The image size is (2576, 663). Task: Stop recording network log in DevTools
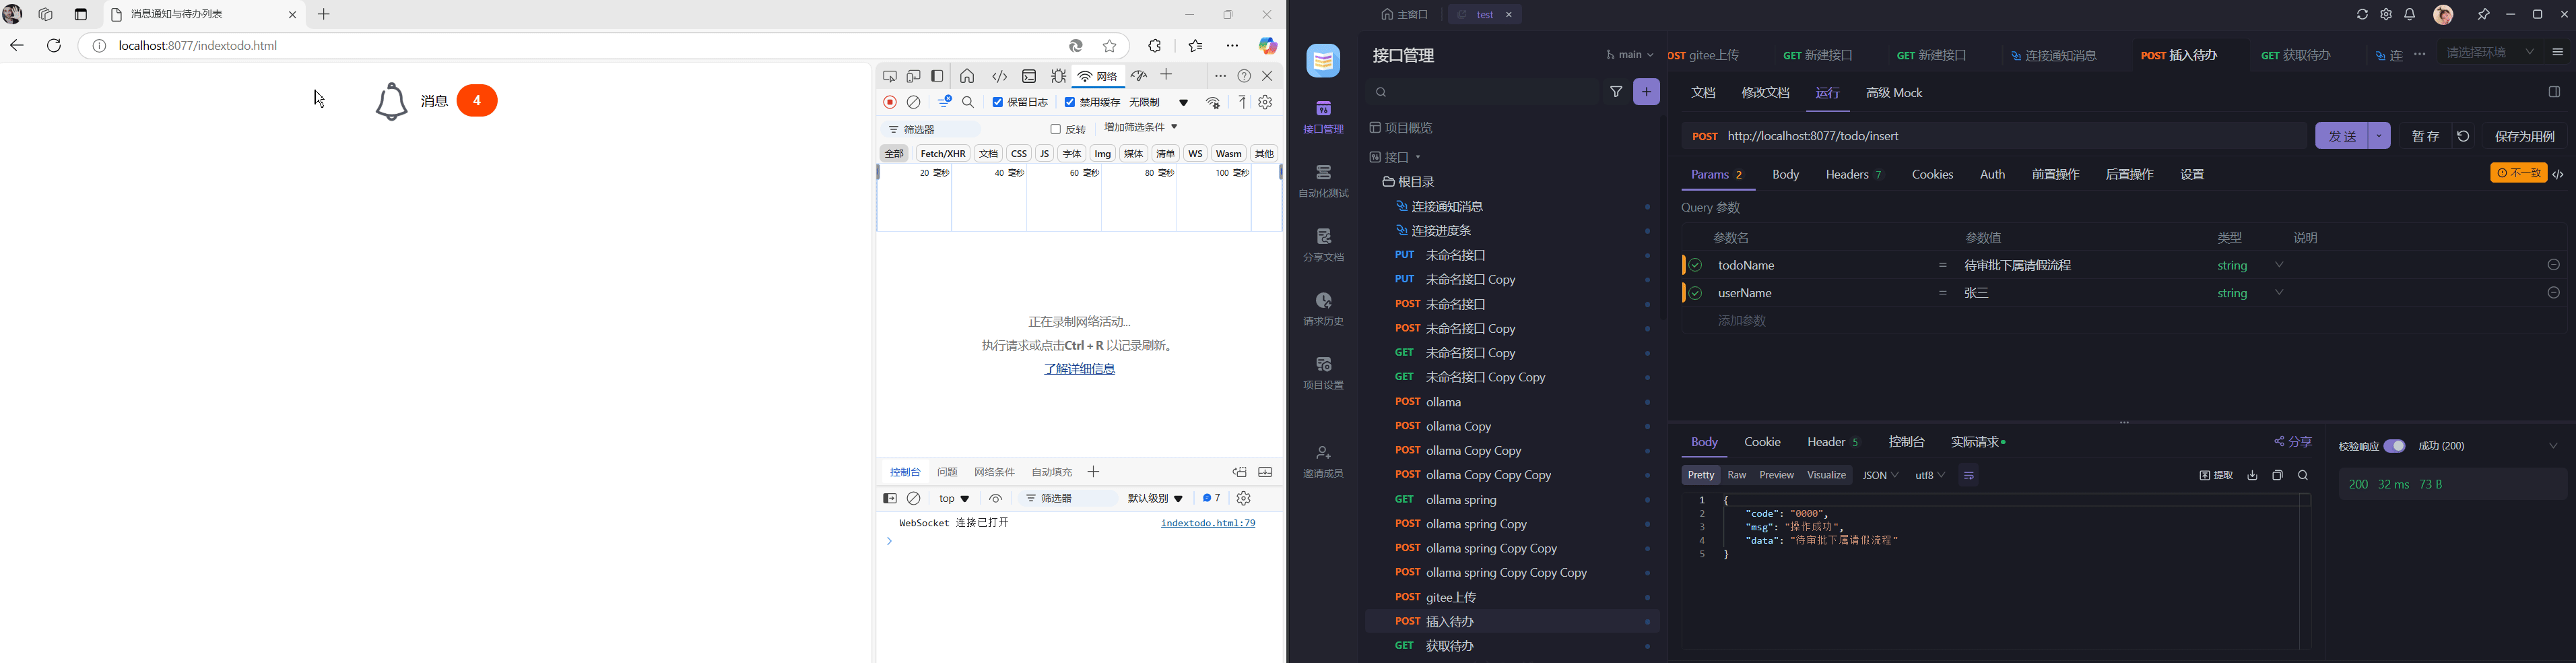pyautogui.click(x=890, y=102)
